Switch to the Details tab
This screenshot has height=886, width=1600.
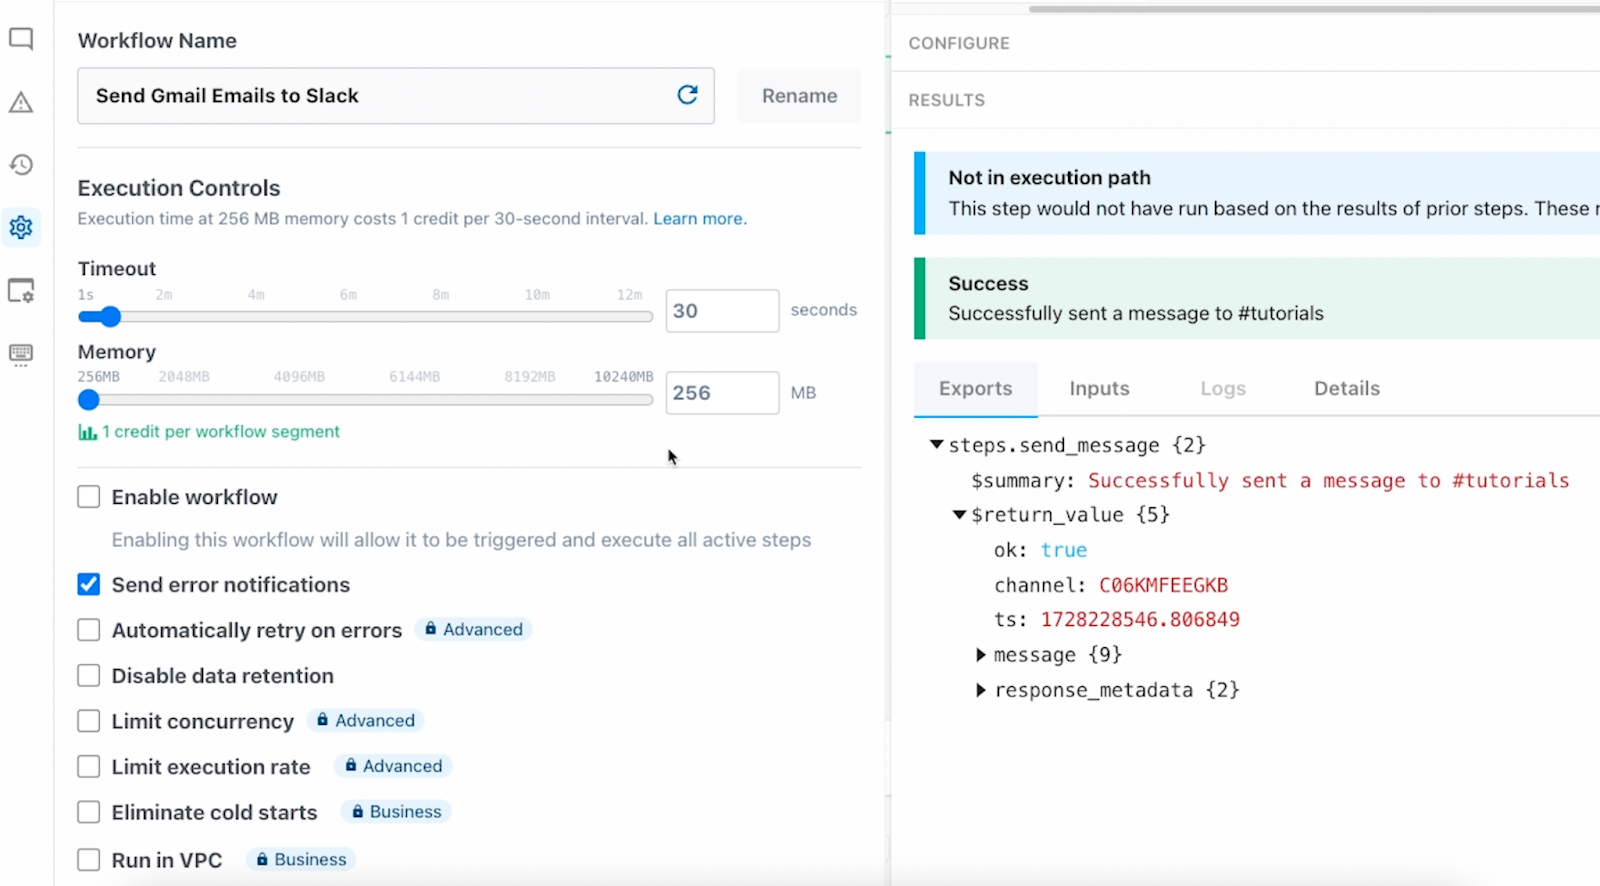pyautogui.click(x=1346, y=389)
